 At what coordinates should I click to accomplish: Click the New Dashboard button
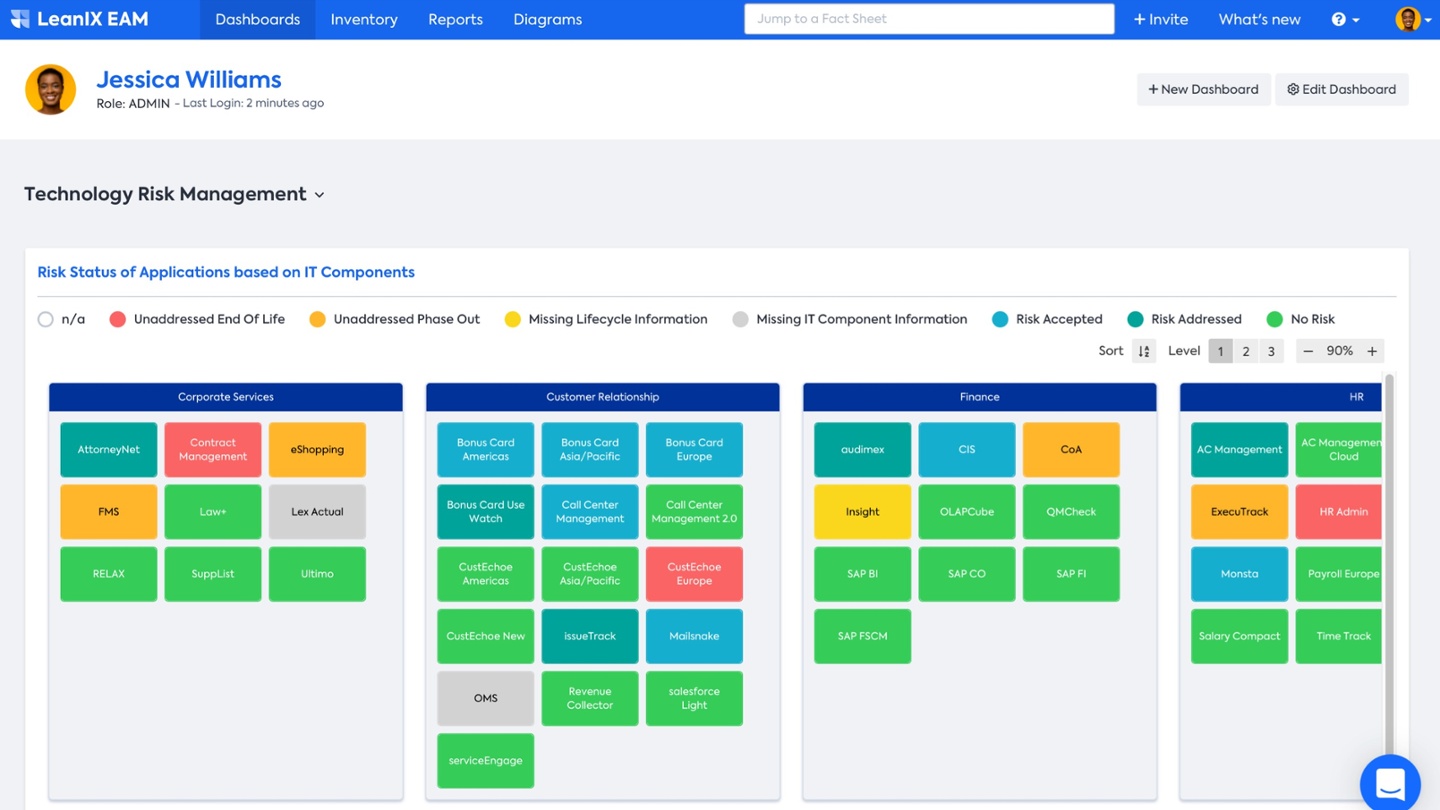coord(1203,89)
